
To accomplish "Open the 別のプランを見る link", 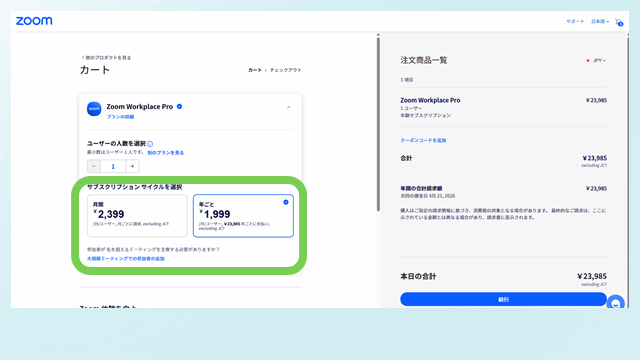I will (165, 153).
